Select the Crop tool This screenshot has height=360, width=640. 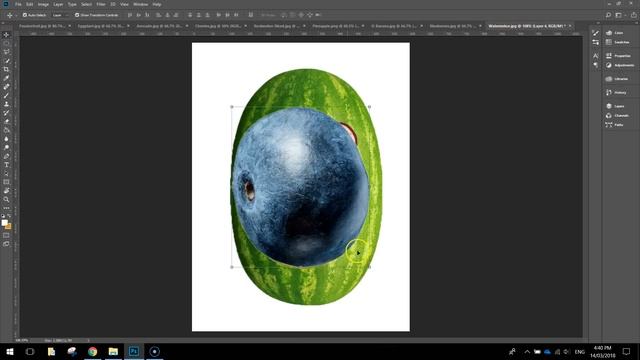(6, 69)
